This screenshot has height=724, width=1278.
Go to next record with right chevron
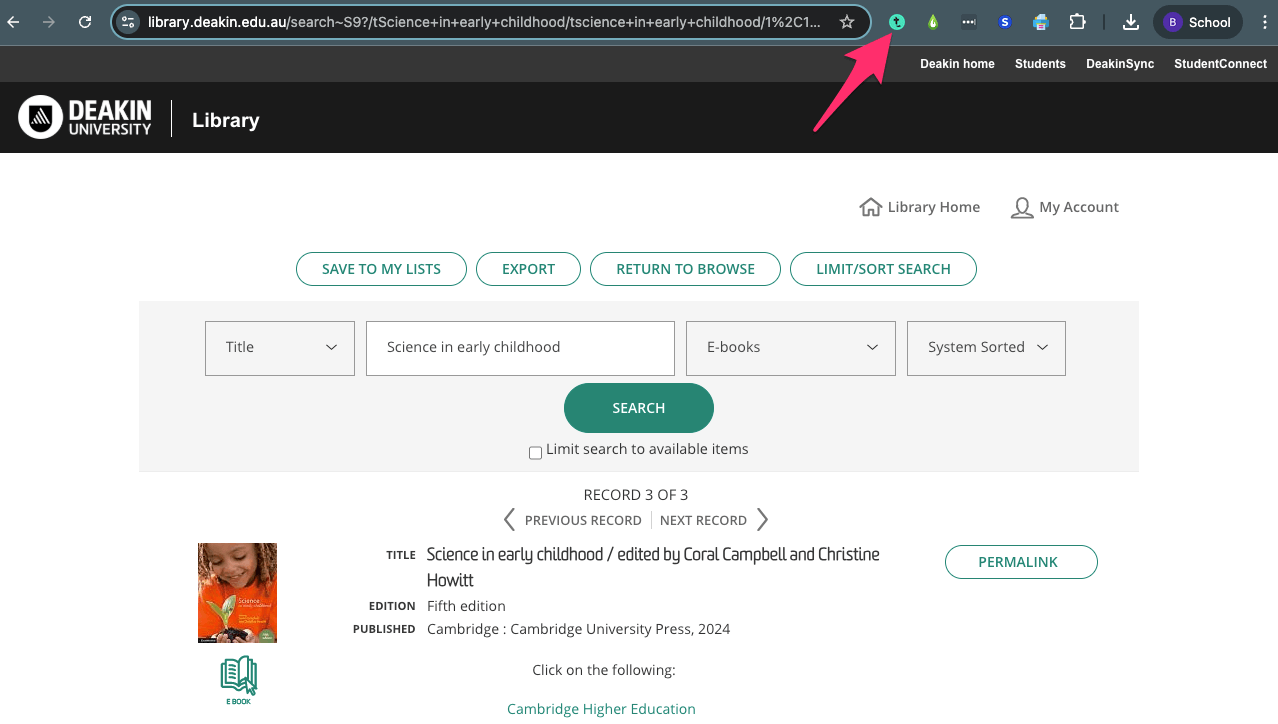(x=763, y=520)
